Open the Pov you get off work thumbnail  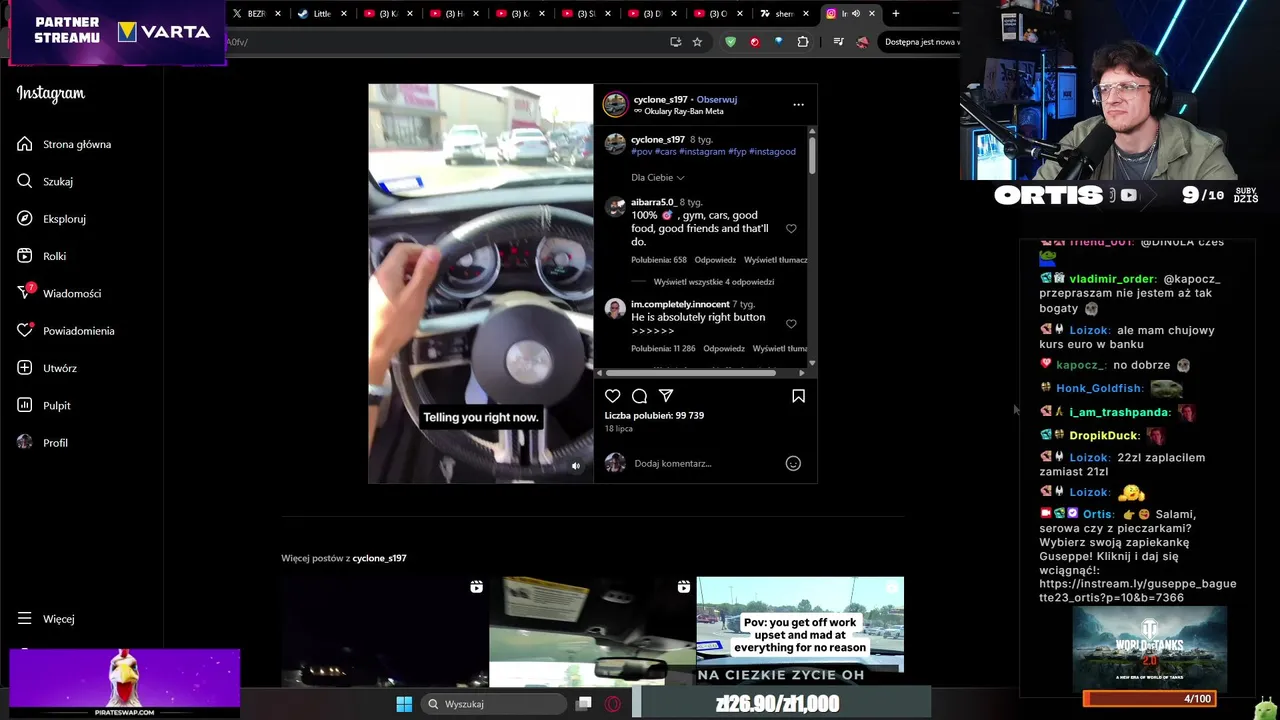[800, 631]
